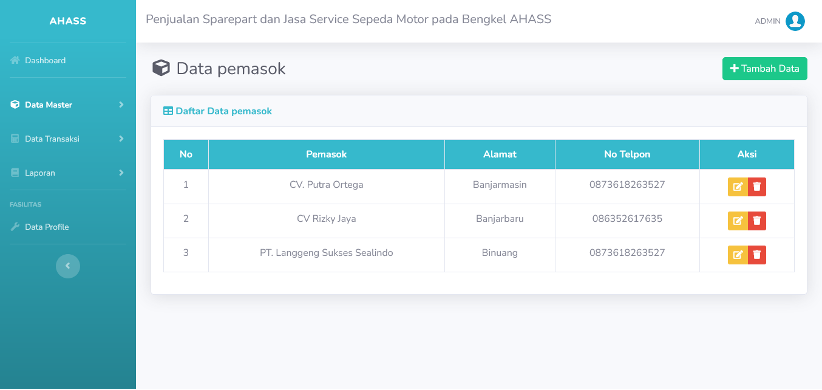The height and width of the screenshot is (390, 822).
Task: Click the Pemasok column header
Action: [326, 154]
